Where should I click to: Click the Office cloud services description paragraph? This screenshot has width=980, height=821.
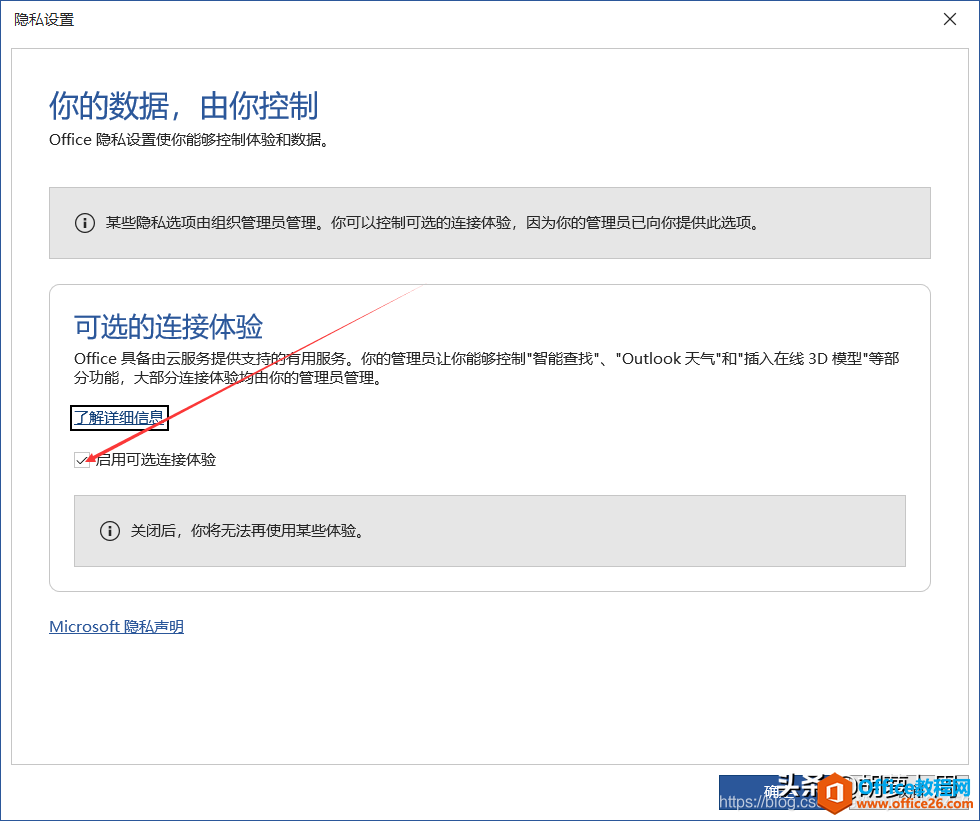[x=486, y=368]
